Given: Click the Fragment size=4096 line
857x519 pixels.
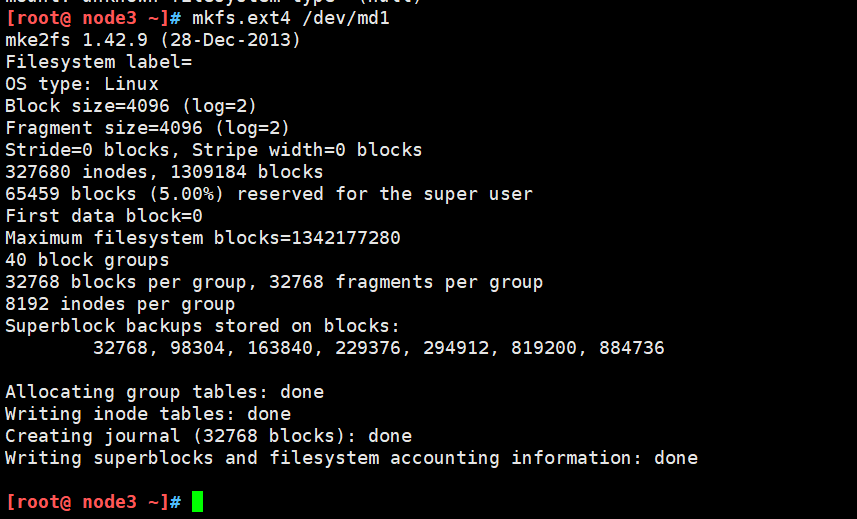Looking at the screenshot, I should [x=148, y=128].
